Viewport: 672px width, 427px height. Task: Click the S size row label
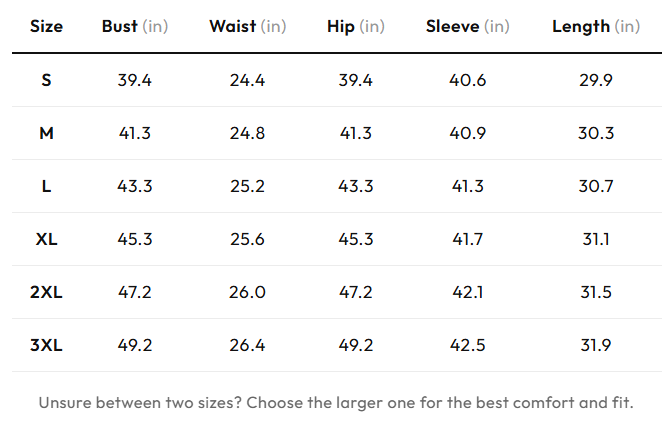point(46,80)
